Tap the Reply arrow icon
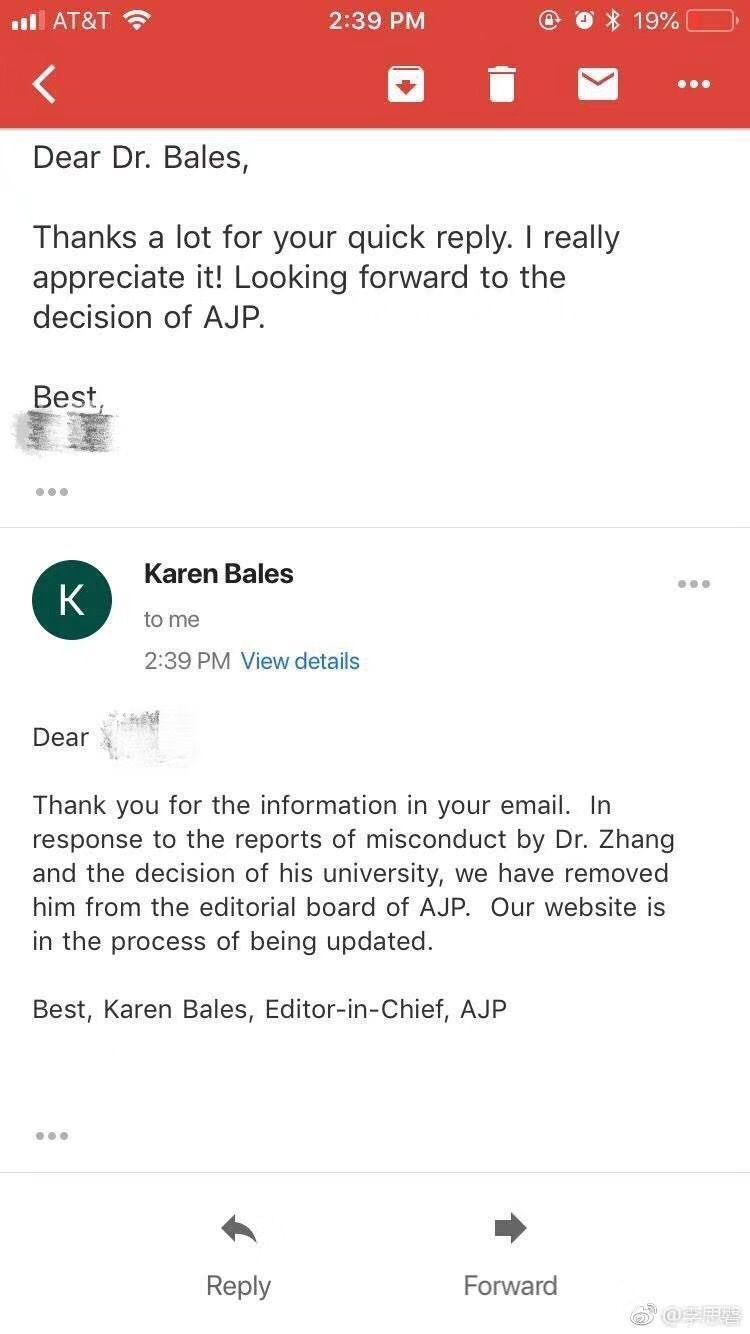 239,1229
